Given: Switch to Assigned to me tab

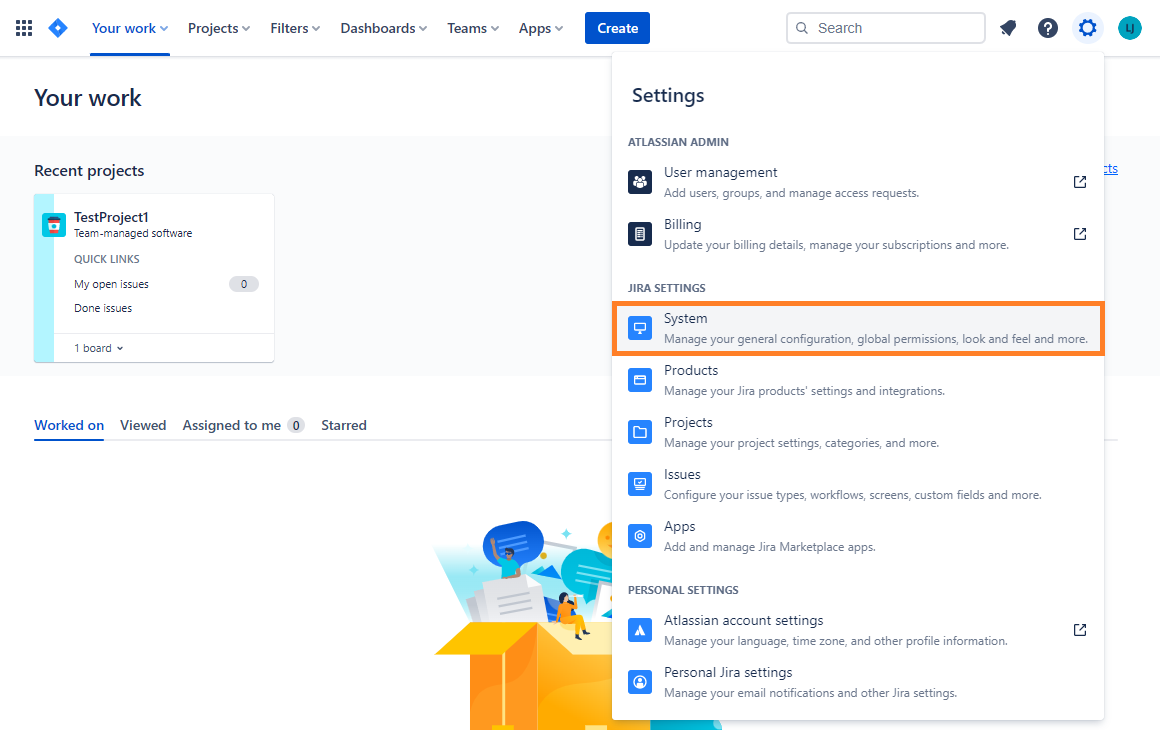Looking at the screenshot, I should pyautogui.click(x=232, y=425).
